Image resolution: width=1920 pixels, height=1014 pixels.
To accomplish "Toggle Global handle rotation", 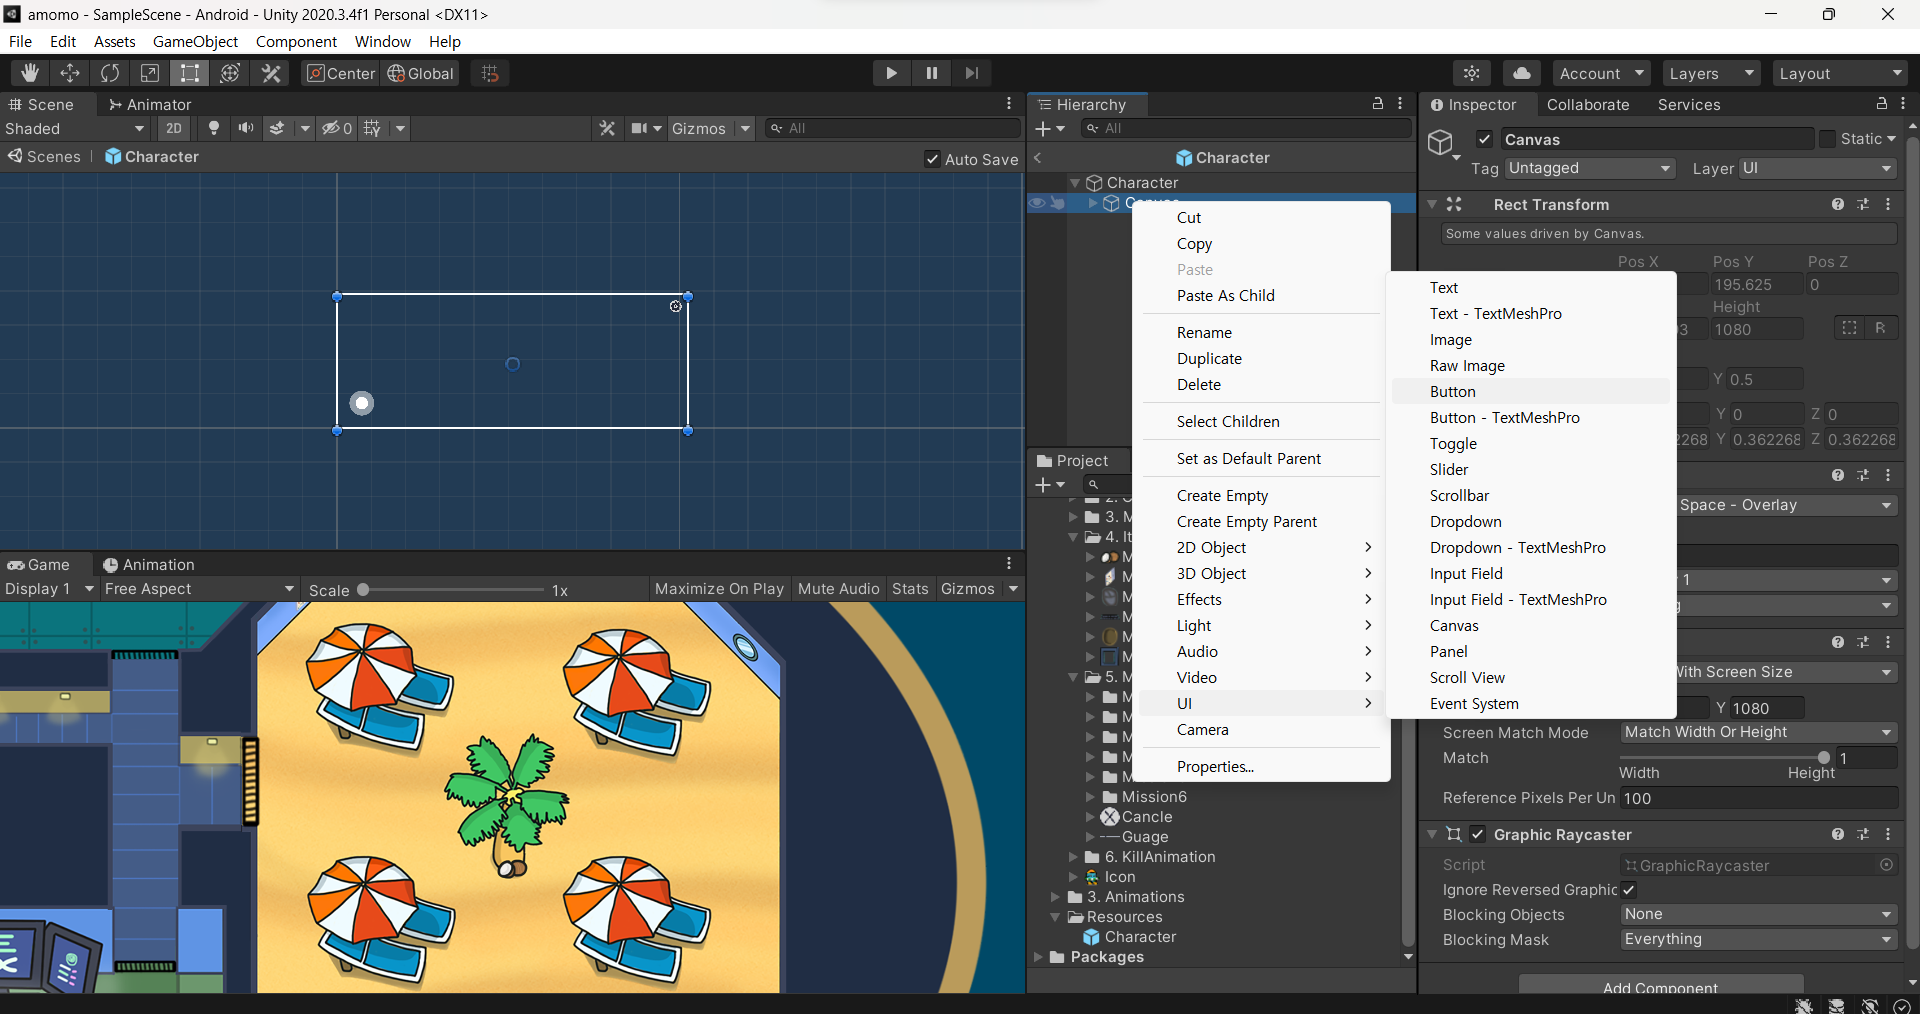I will point(421,73).
